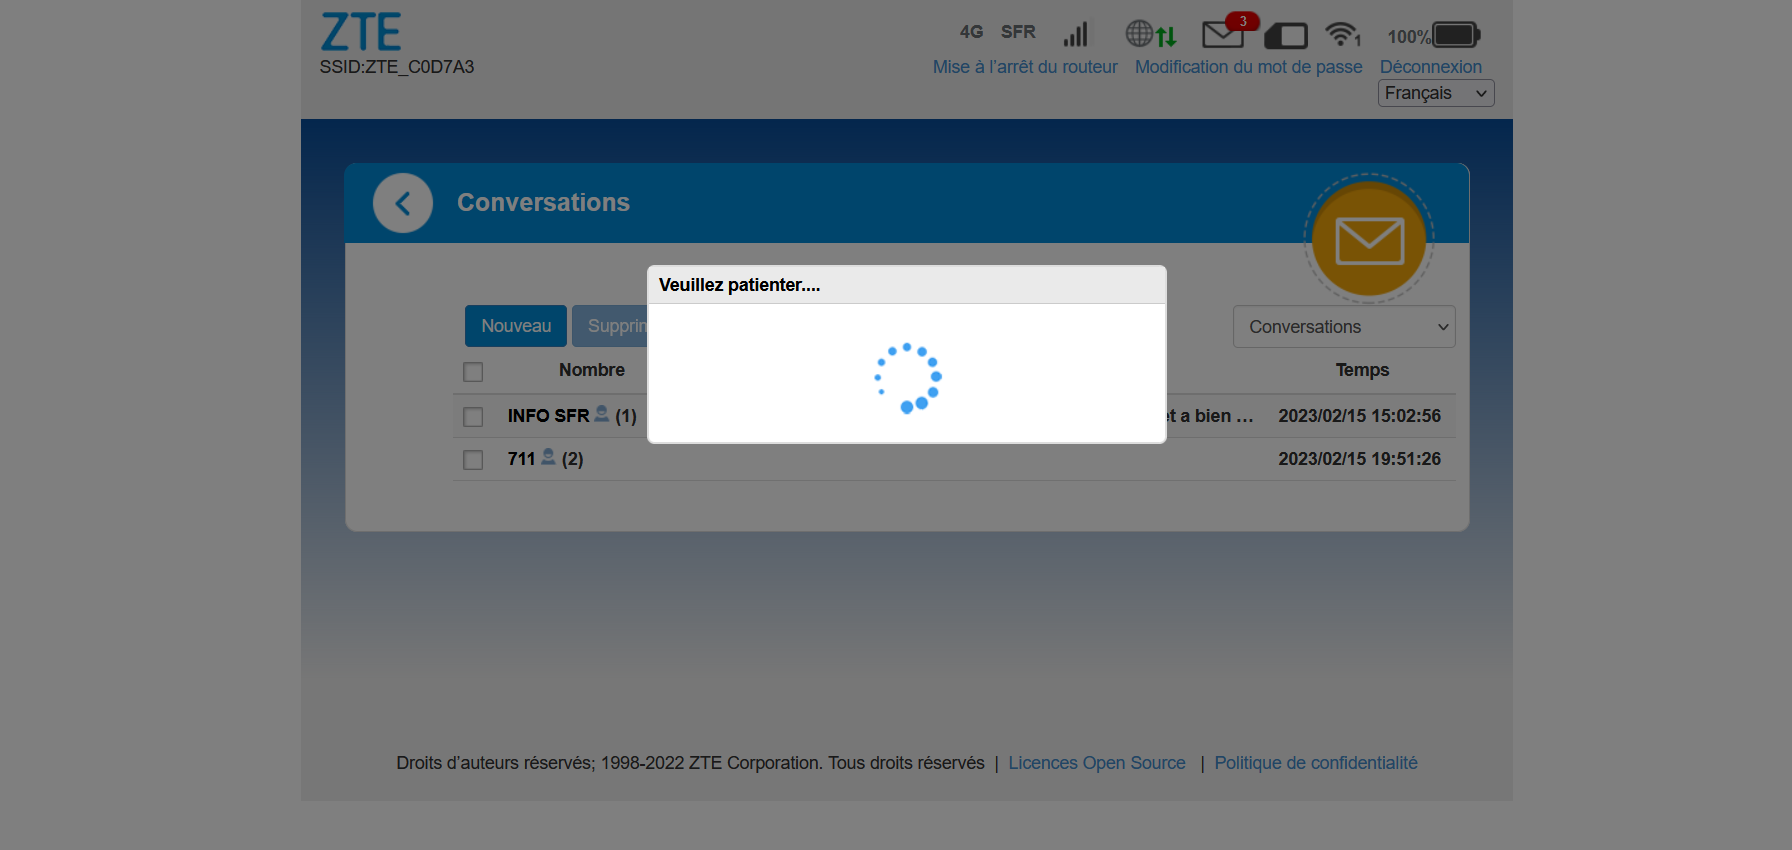Open the Conversations filter dropdown

tap(1344, 327)
